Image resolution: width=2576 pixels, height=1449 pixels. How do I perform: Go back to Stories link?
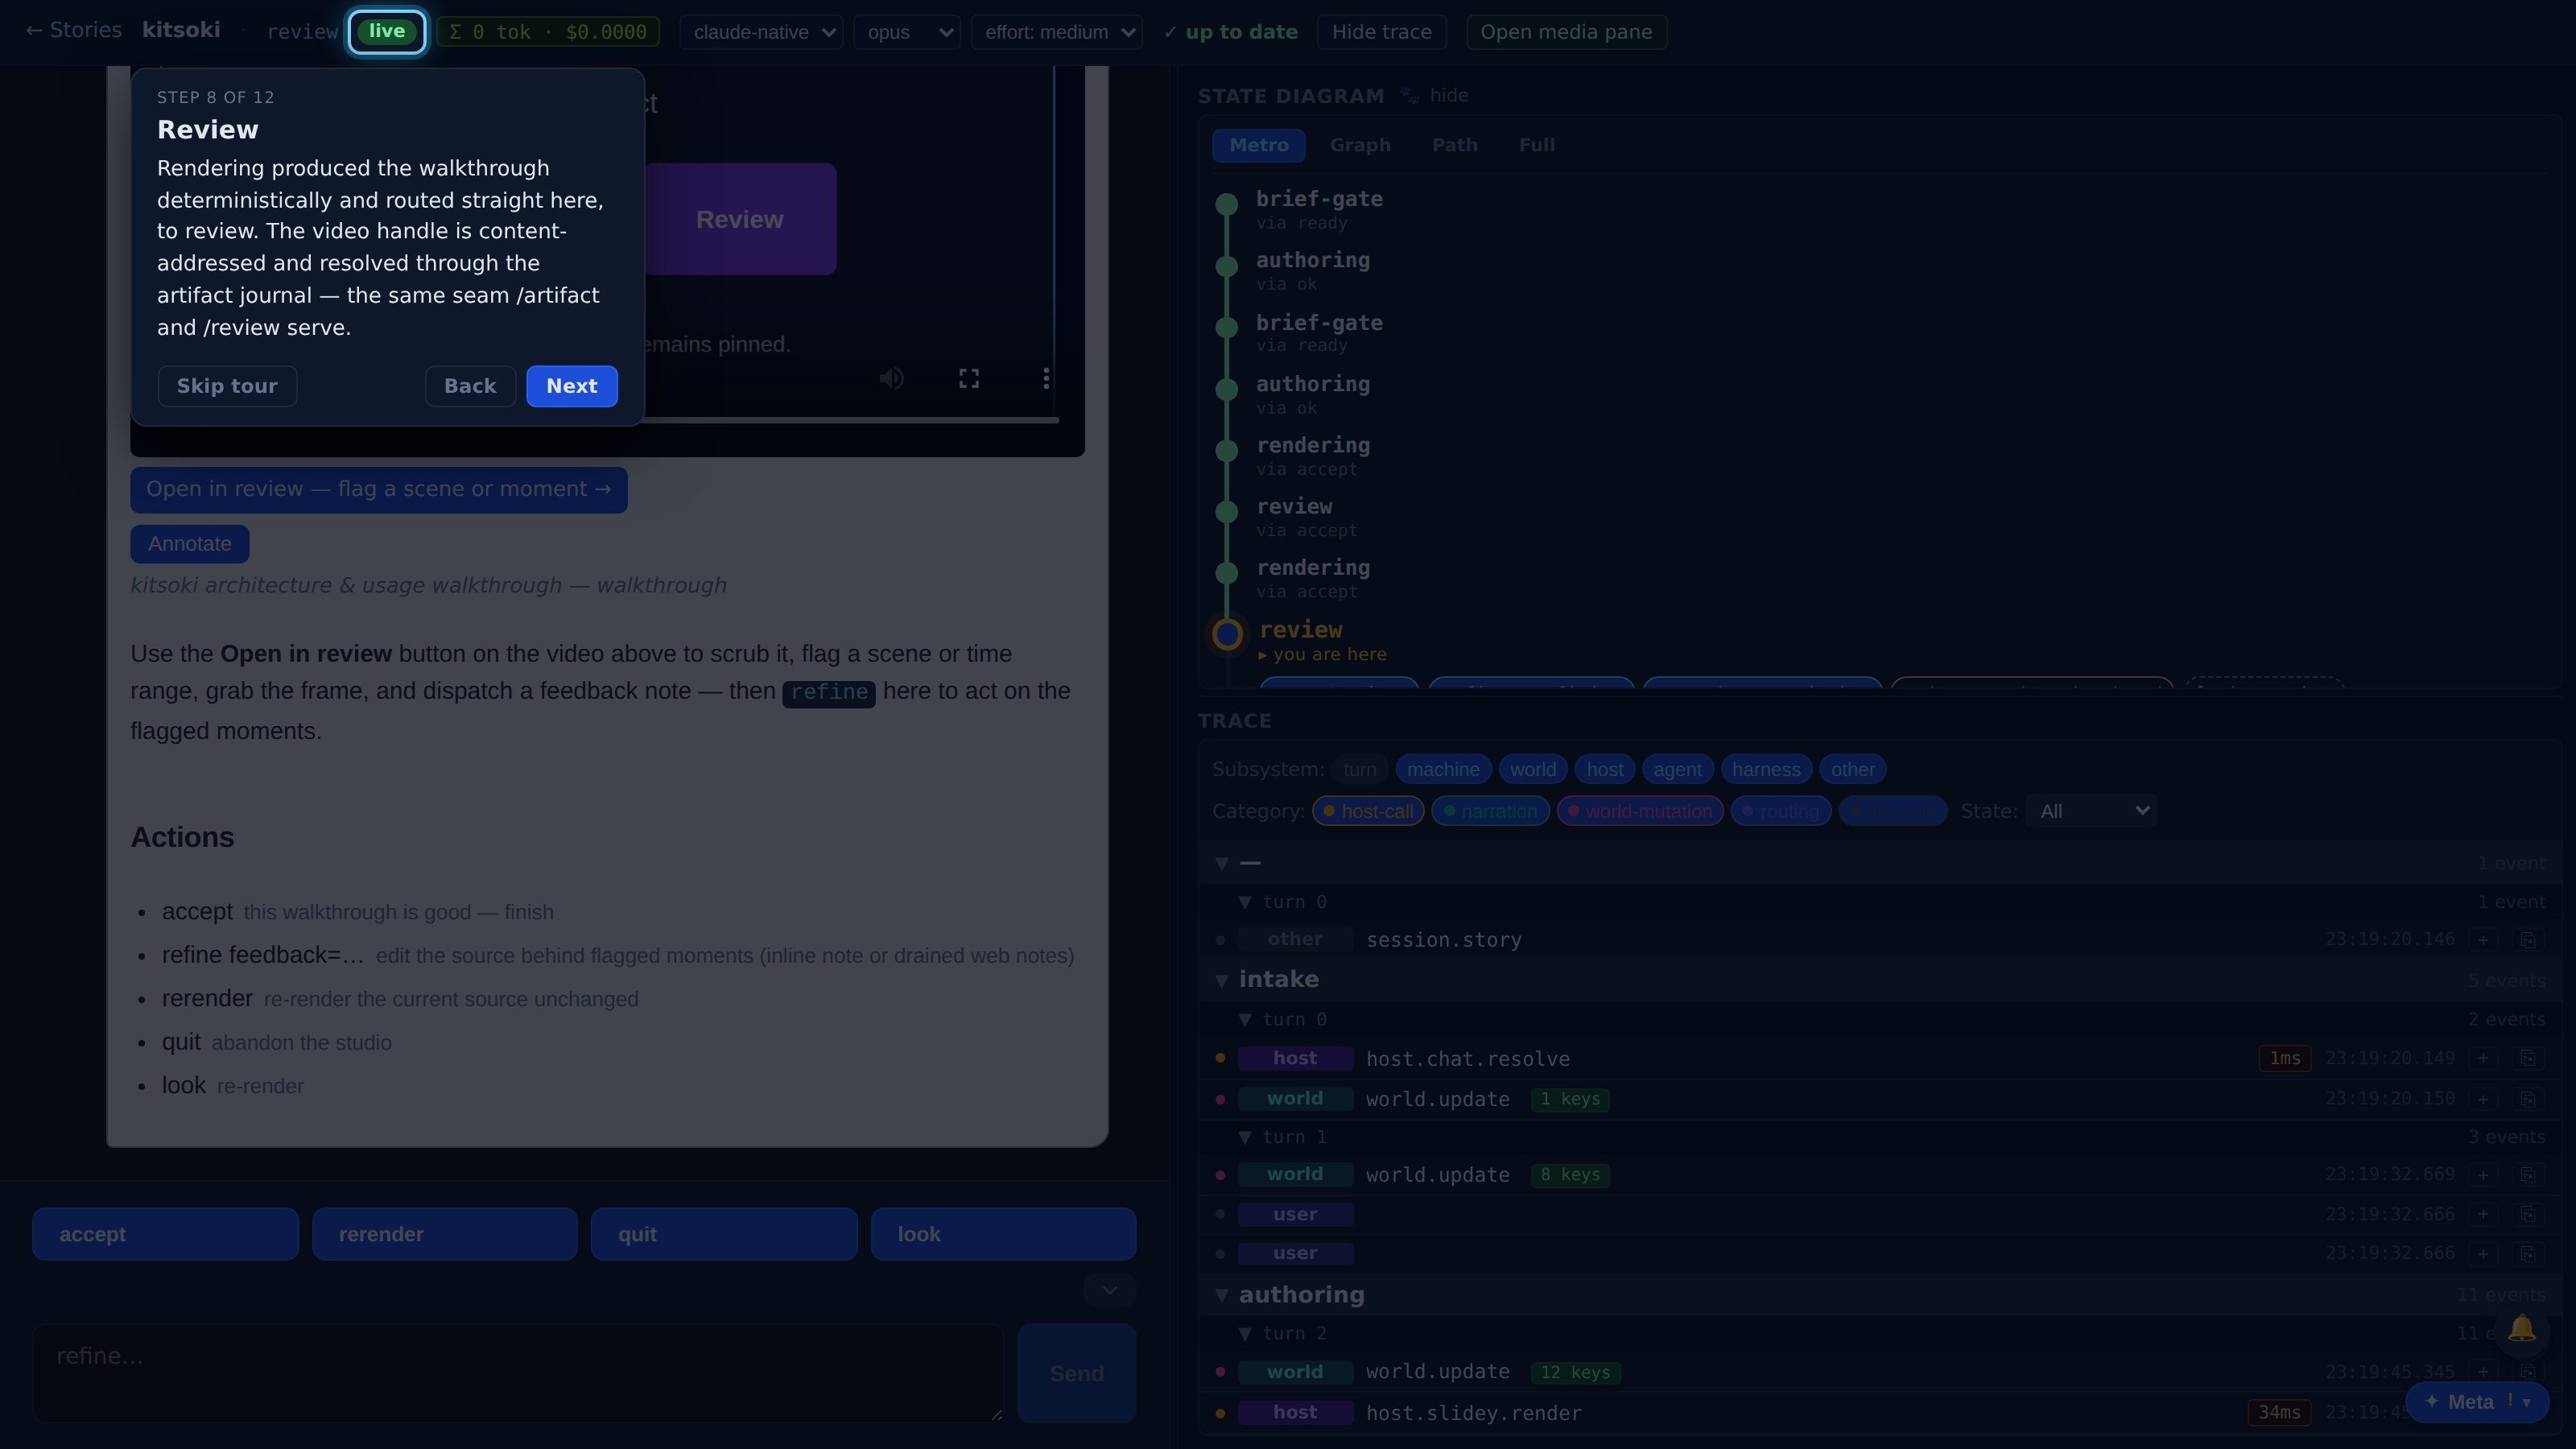pyautogui.click(x=73, y=30)
